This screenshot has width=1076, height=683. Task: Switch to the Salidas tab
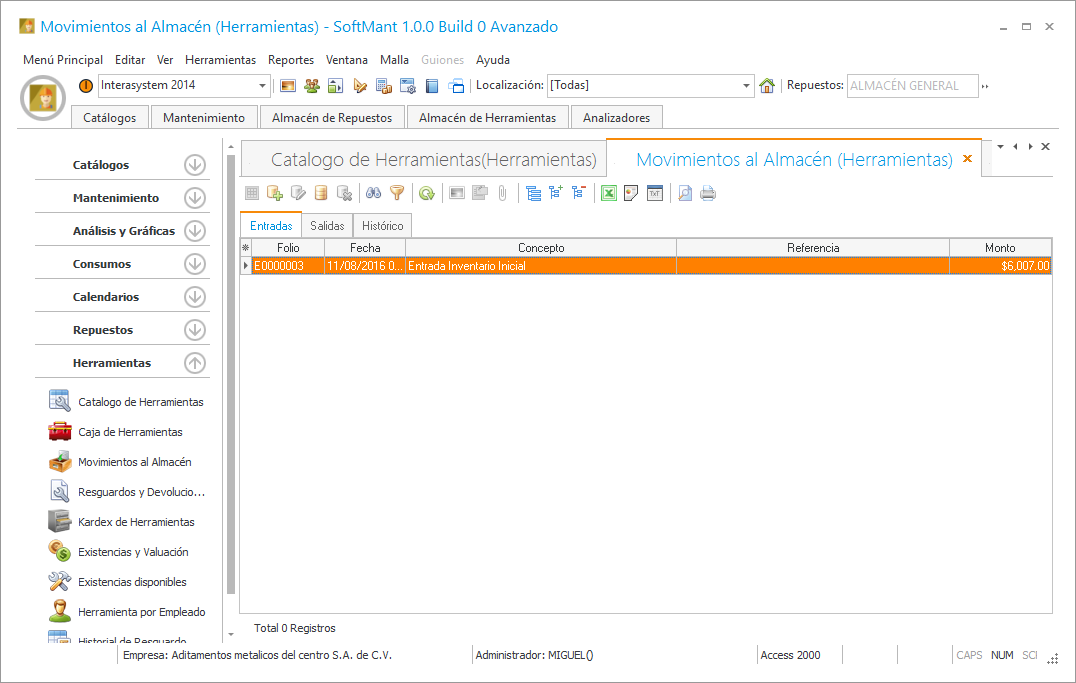[327, 226]
